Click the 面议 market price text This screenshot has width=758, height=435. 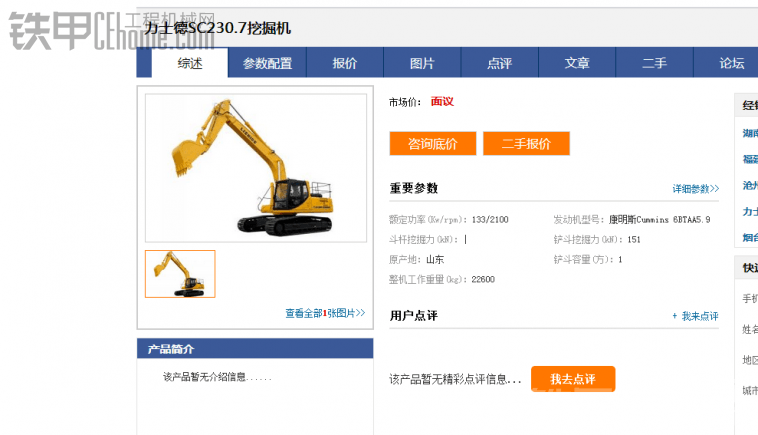tap(442, 102)
